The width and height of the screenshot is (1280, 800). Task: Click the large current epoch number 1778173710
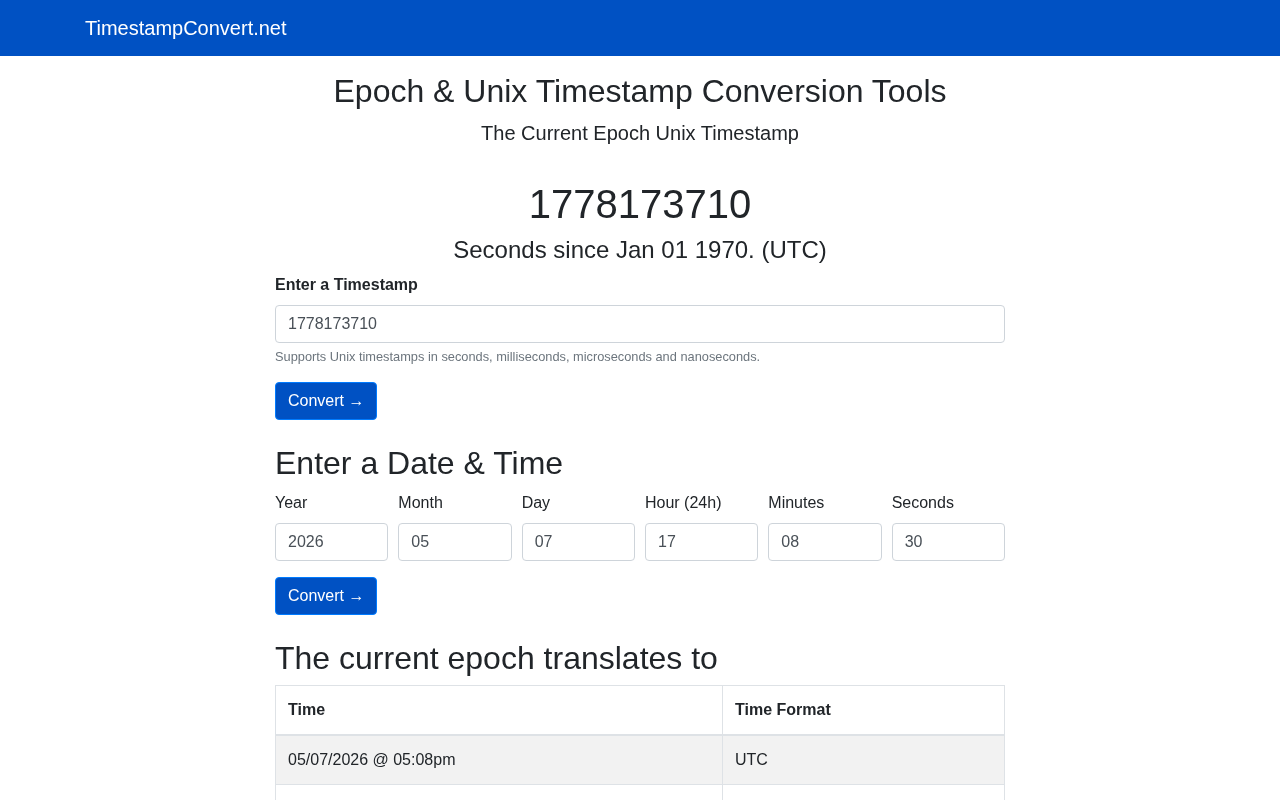click(x=640, y=204)
